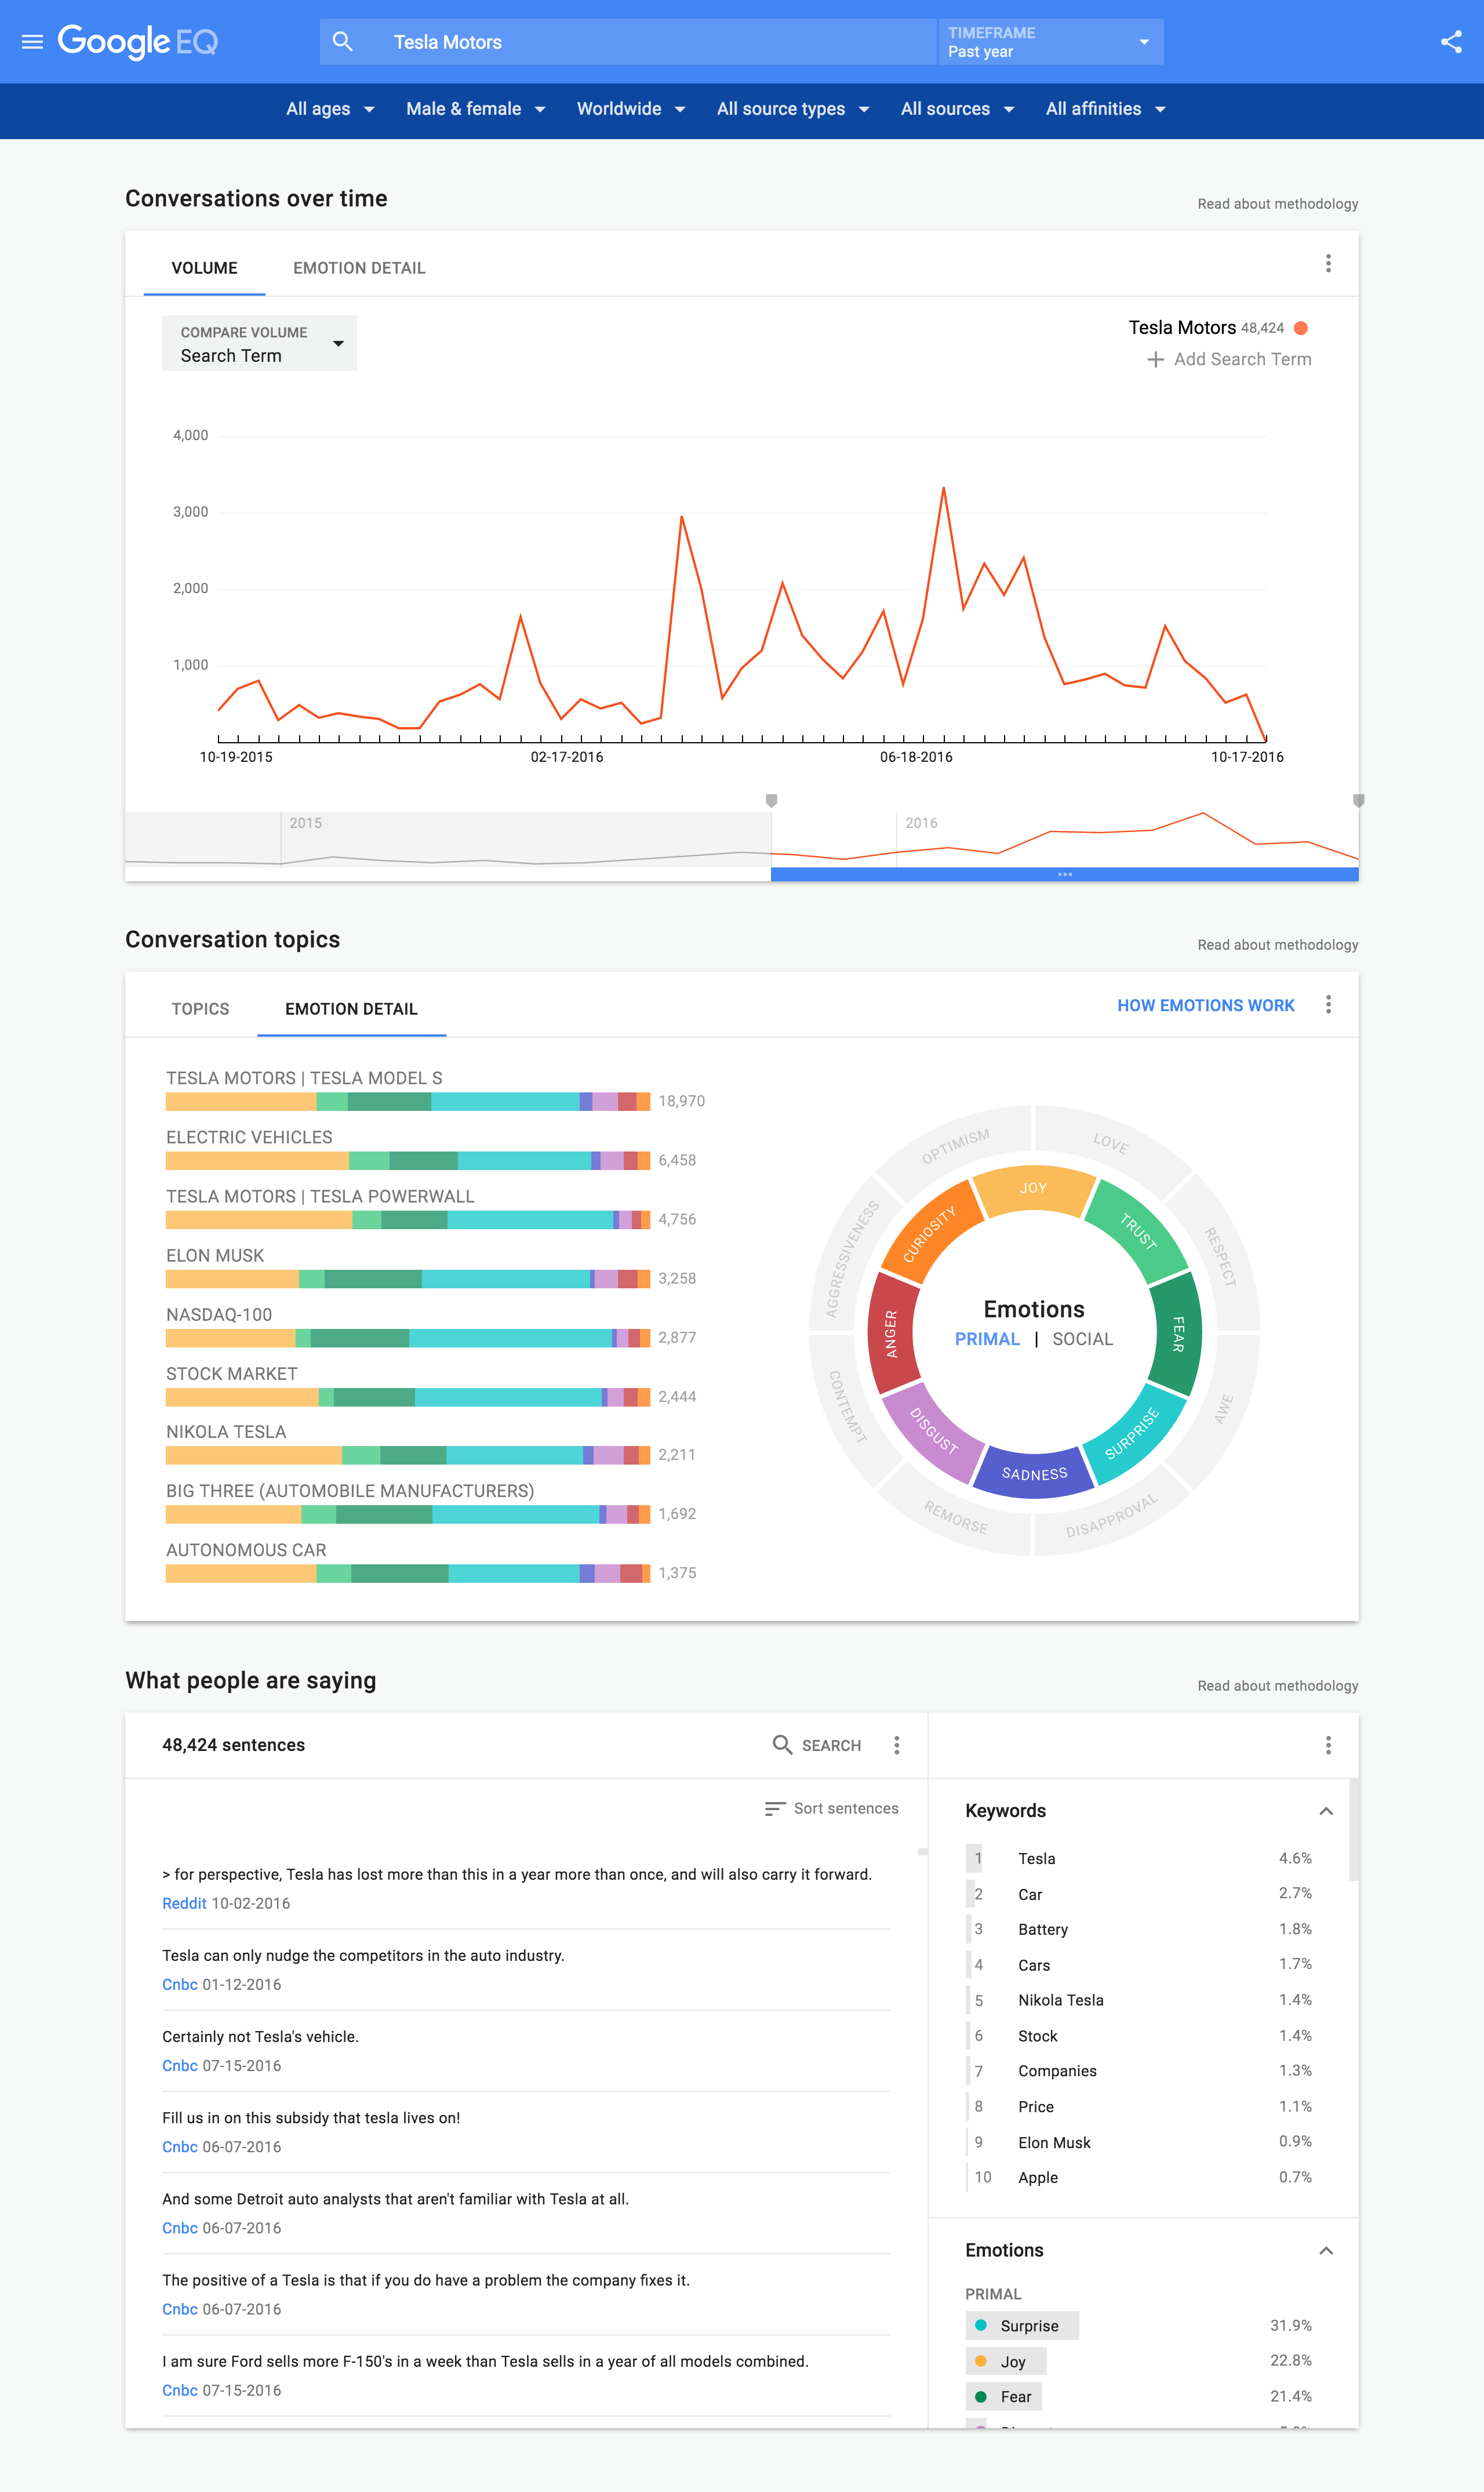The height and width of the screenshot is (2492, 1484).
Task: Click the Elon Musk topic emotion bar
Action: click(x=408, y=1279)
